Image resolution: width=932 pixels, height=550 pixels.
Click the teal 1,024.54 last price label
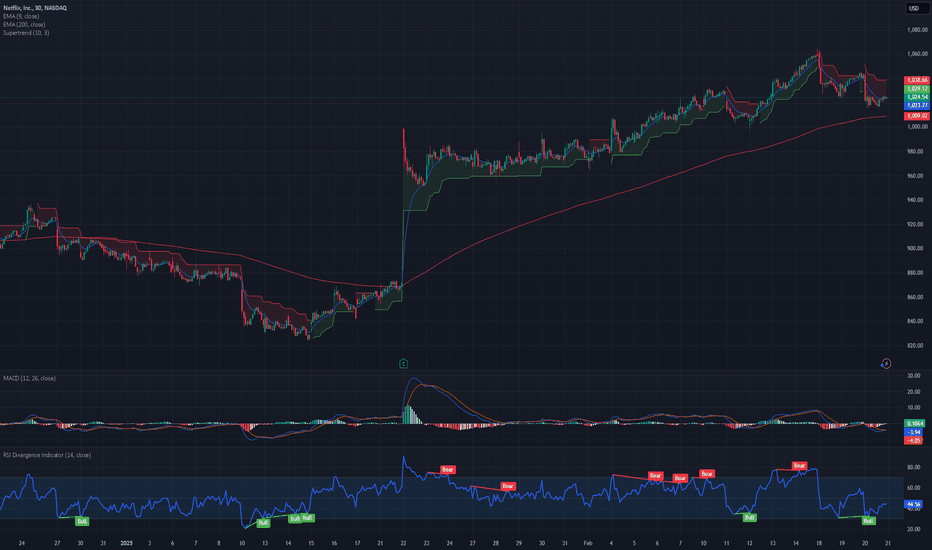917,96
